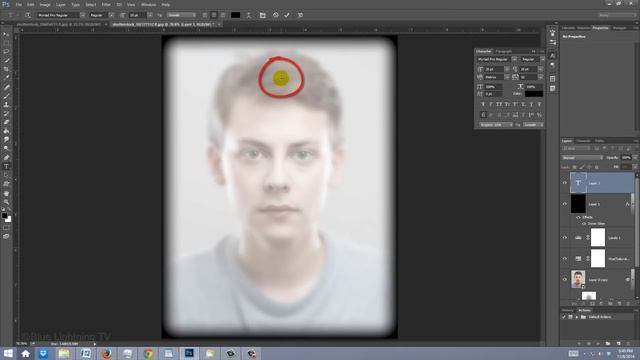Switch to the Paths tab

pos(599,141)
